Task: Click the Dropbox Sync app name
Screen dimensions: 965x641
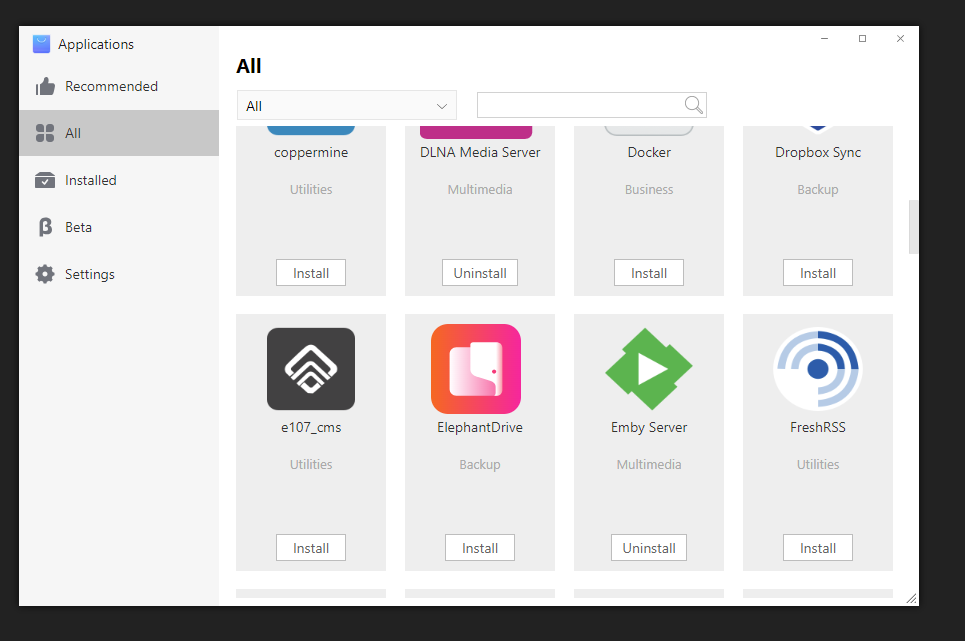Action: [x=817, y=153]
